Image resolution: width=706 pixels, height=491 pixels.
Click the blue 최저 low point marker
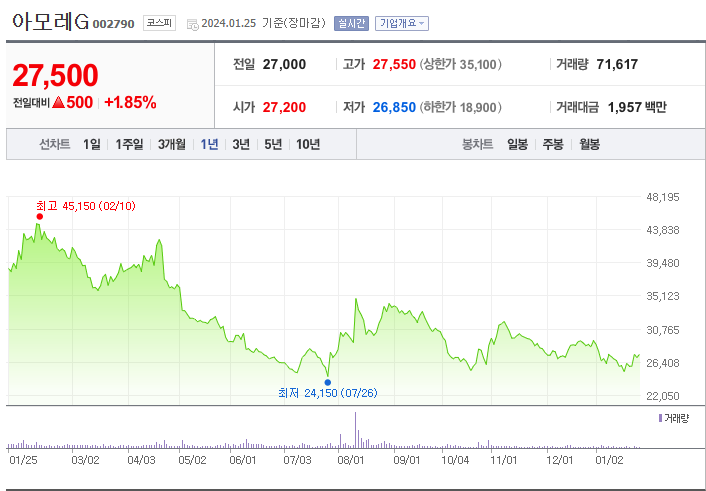tap(328, 382)
